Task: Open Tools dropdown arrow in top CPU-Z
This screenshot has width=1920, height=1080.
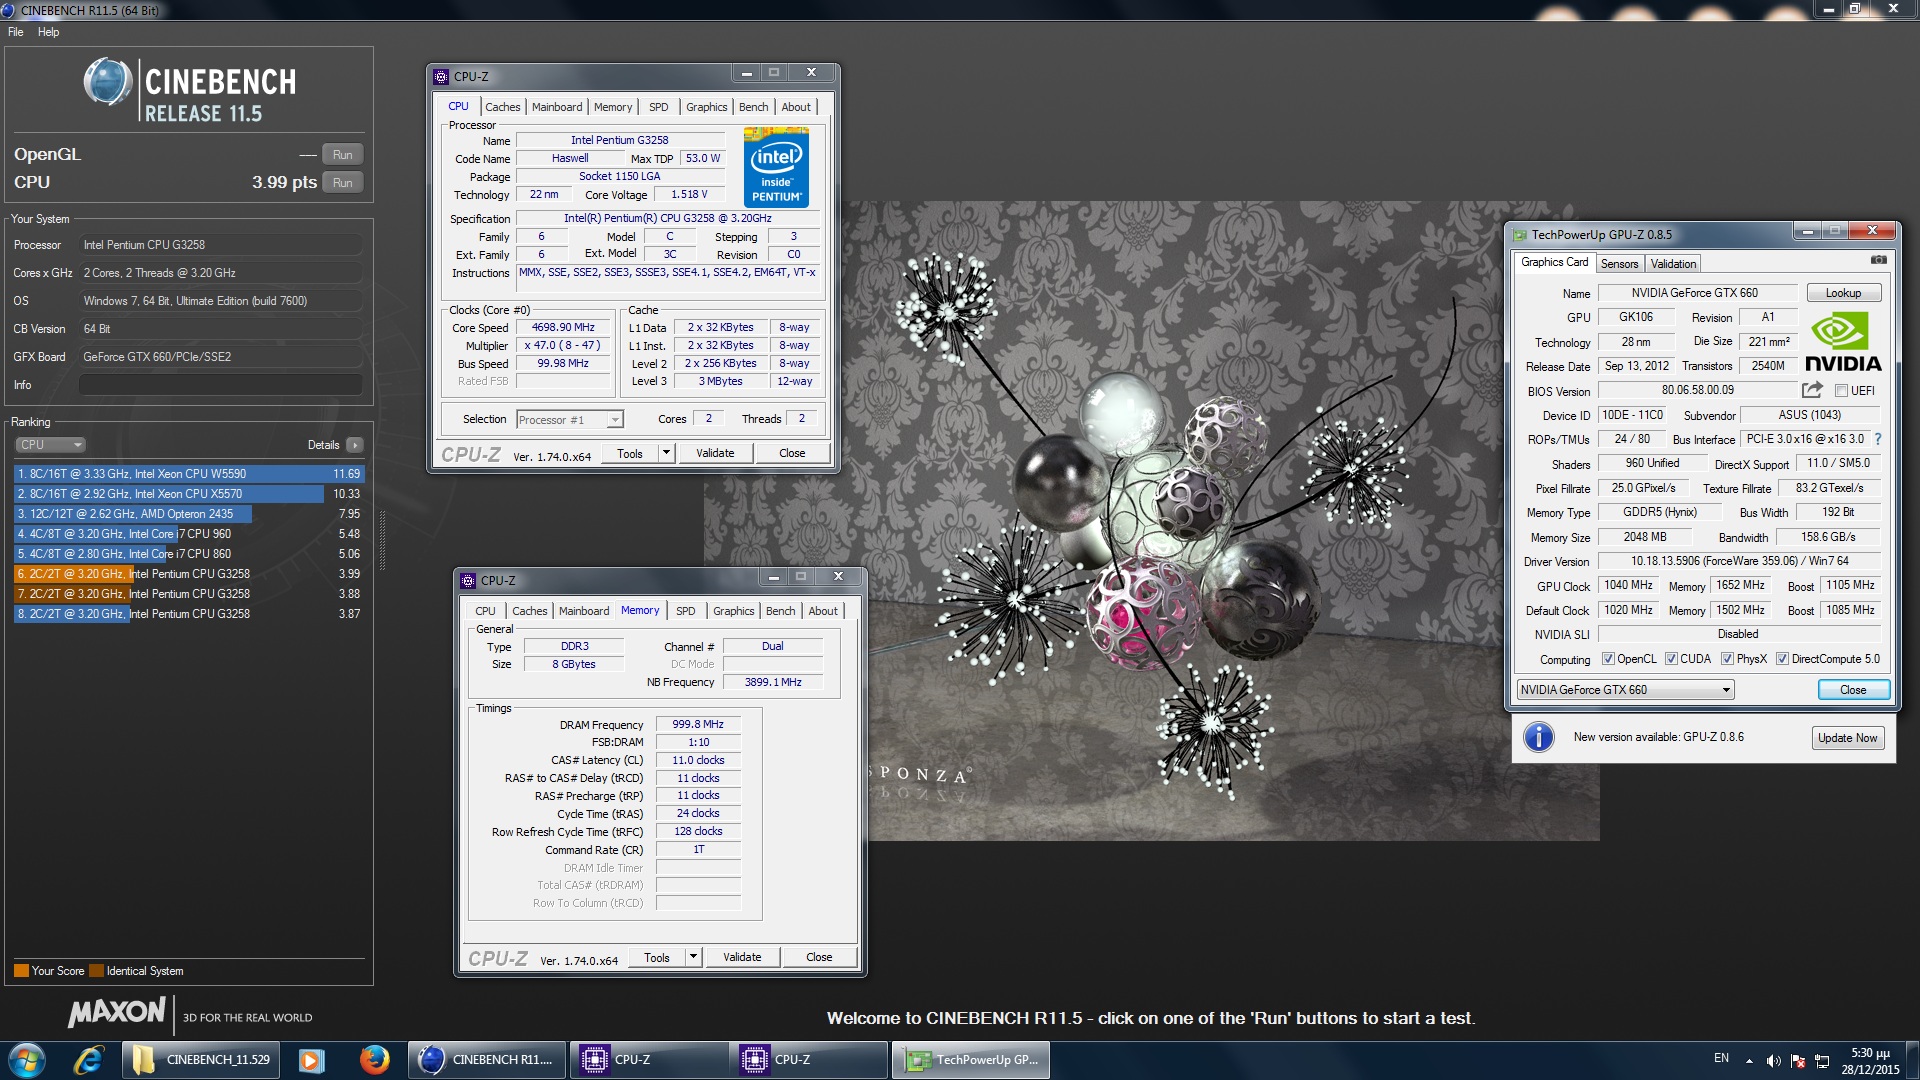Action: pyautogui.click(x=666, y=453)
